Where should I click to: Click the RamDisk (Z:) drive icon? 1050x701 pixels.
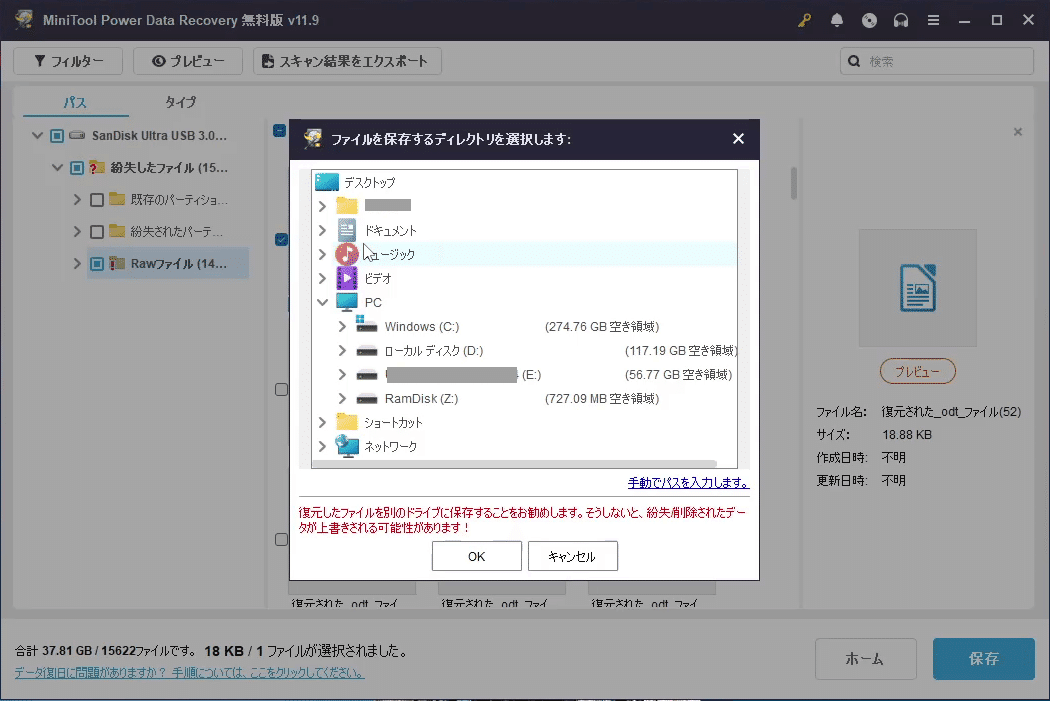[x=366, y=399]
